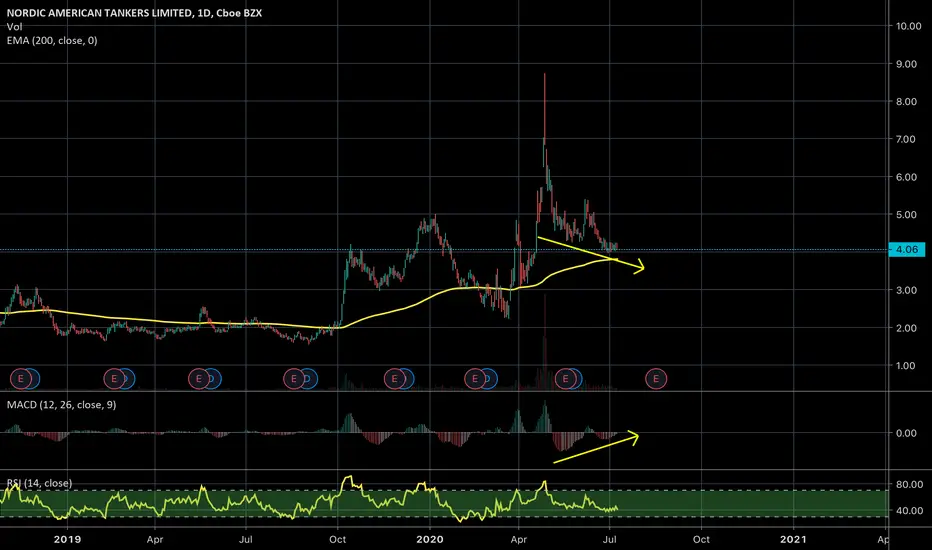This screenshot has height=550, width=932.
Task: Open the upcoming earnings marker near August 2020
Action: coord(656,379)
